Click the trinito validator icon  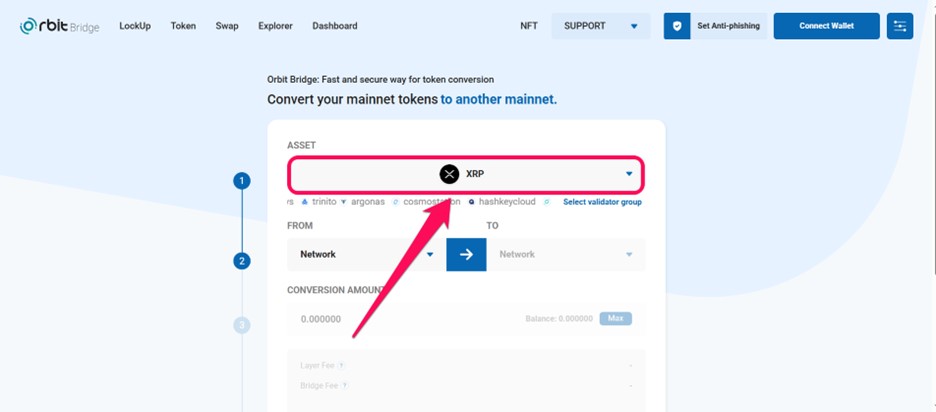point(304,202)
